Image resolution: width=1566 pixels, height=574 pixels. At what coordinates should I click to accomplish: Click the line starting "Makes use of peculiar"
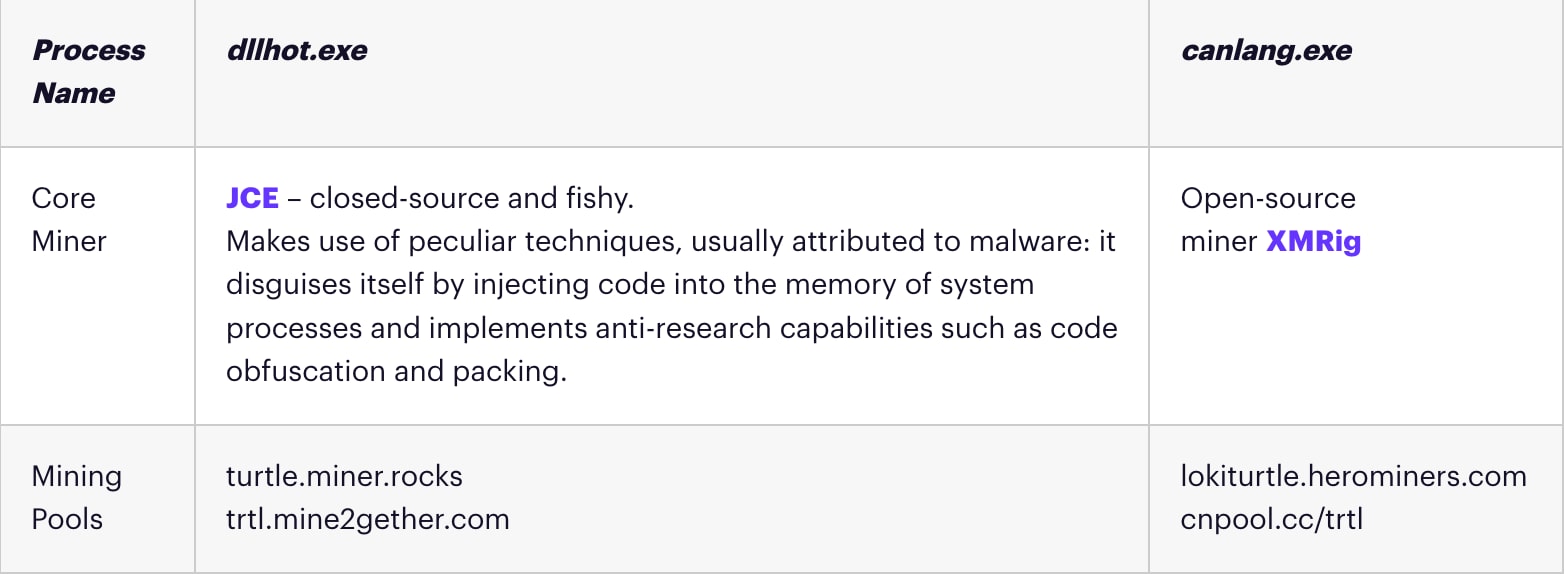670,241
